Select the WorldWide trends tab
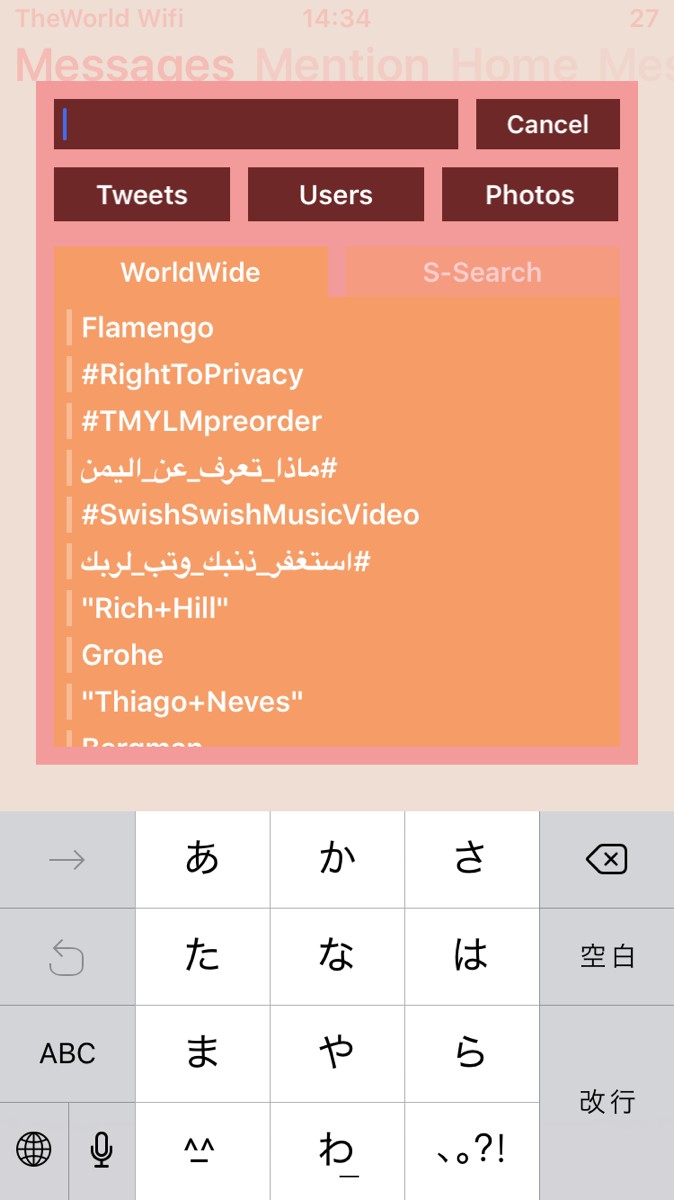 point(190,272)
